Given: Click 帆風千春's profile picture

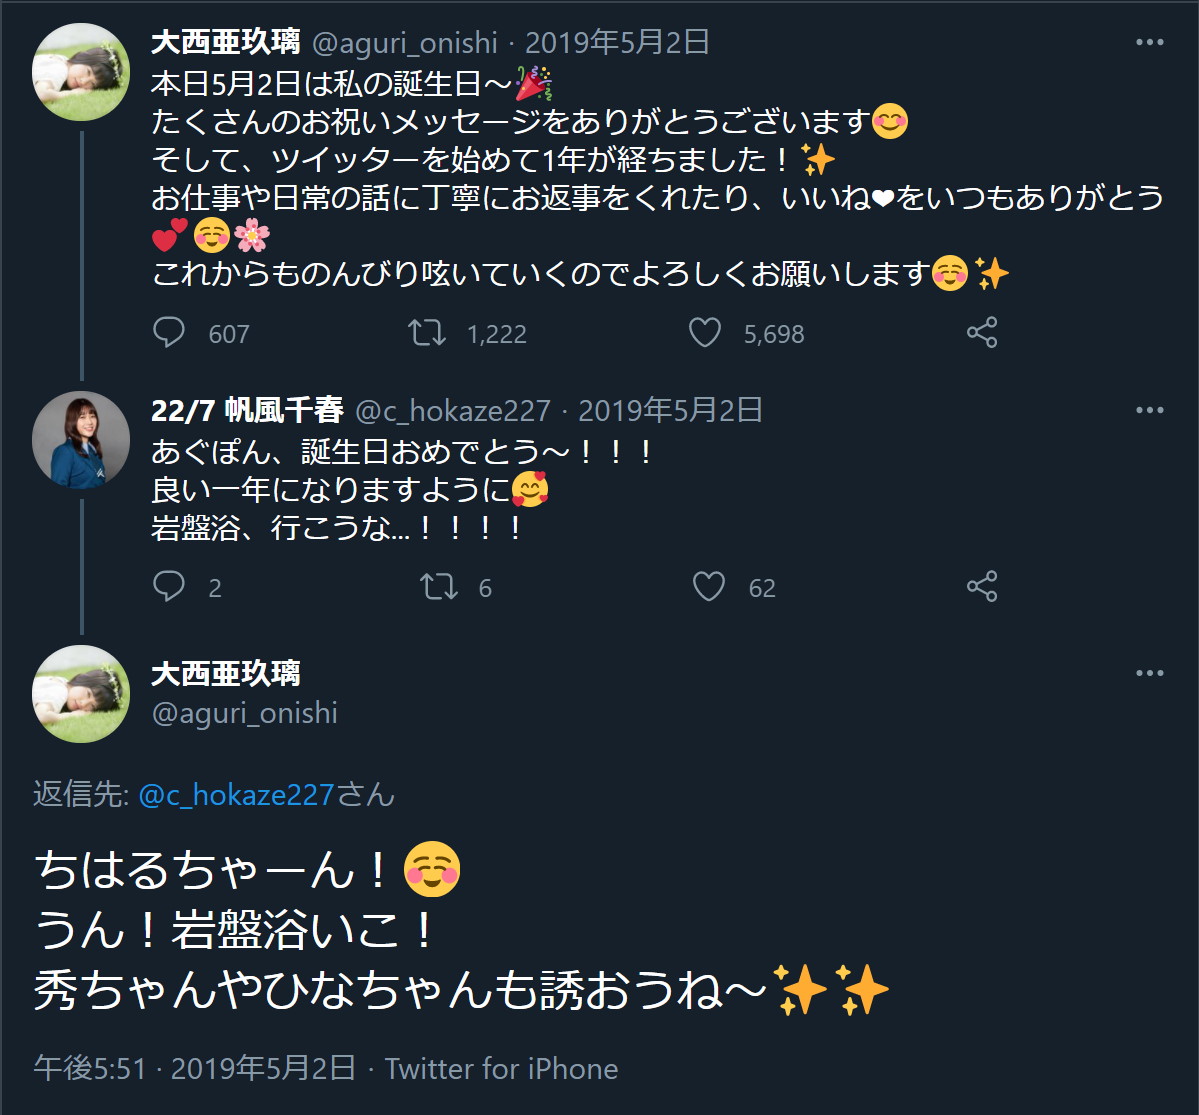Looking at the screenshot, I should (x=81, y=439).
